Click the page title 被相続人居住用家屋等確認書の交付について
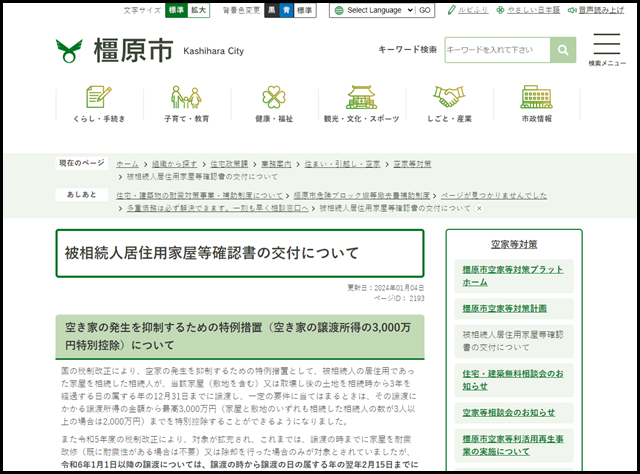Viewport: 640px width, 474px height. tap(211, 253)
